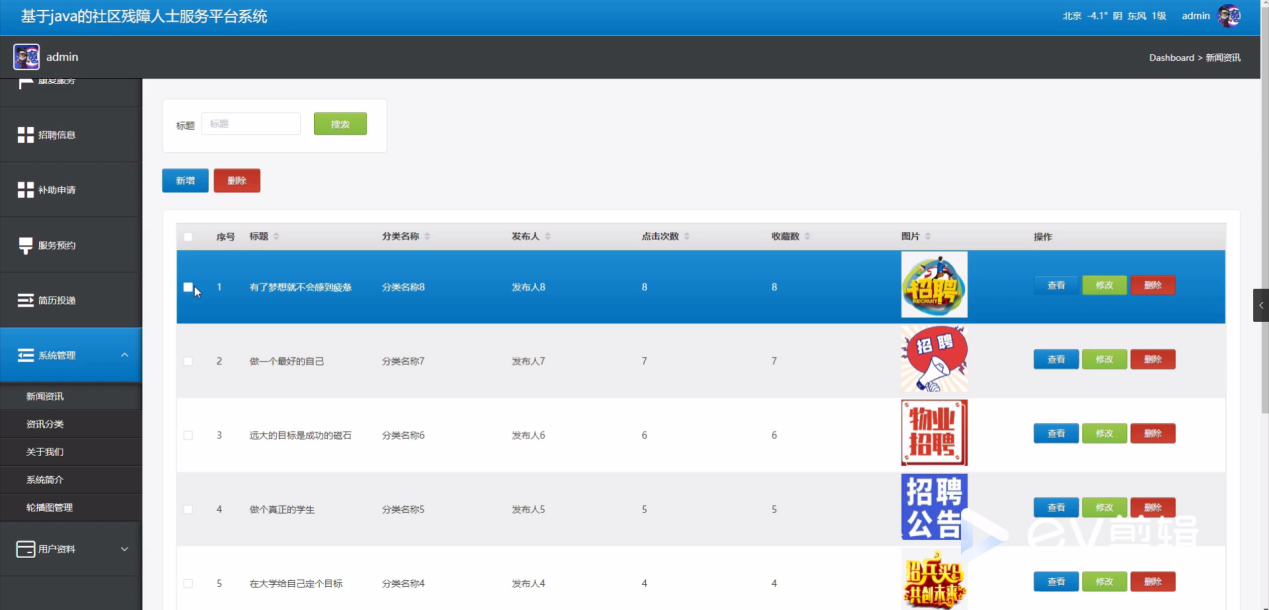Tick the checkbox for row 做一个最好的自己

pyautogui.click(x=188, y=361)
